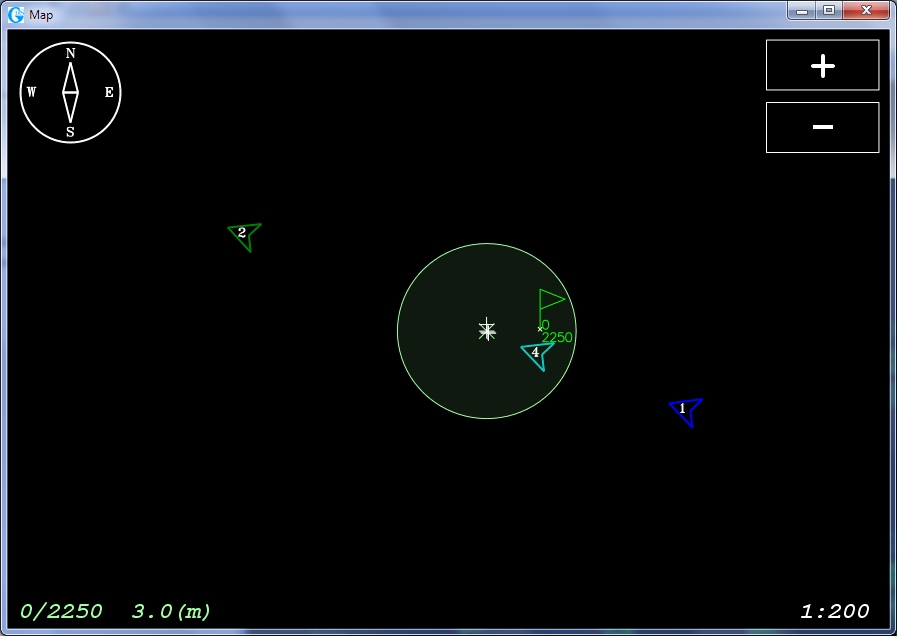Click the 3.0(m) distance readout

(171, 611)
